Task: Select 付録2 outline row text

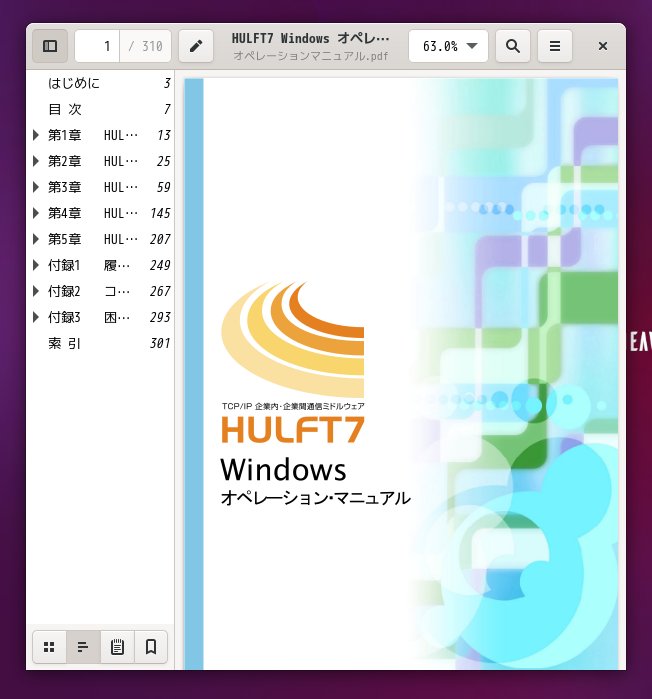Action: (x=89, y=291)
